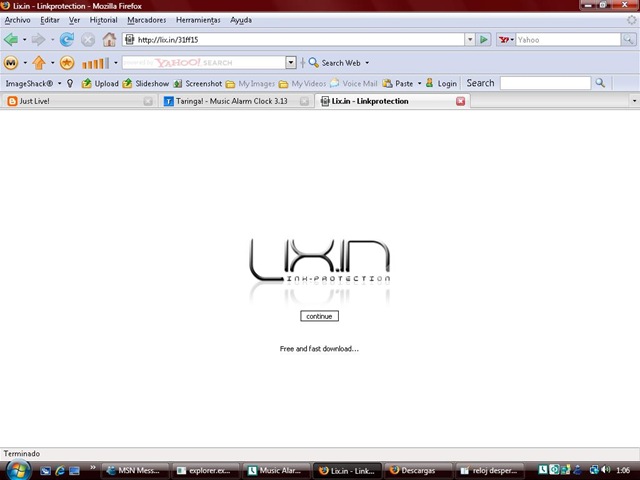The image size is (640, 480).
Task: Open the ImageShack dropdown menu
Action: tap(60, 83)
